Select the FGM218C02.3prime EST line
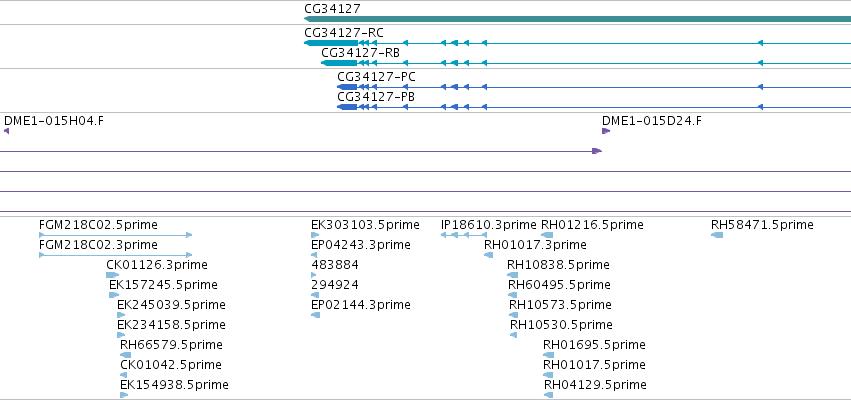Screen dimensions: 851x400 click(x=116, y=255)
